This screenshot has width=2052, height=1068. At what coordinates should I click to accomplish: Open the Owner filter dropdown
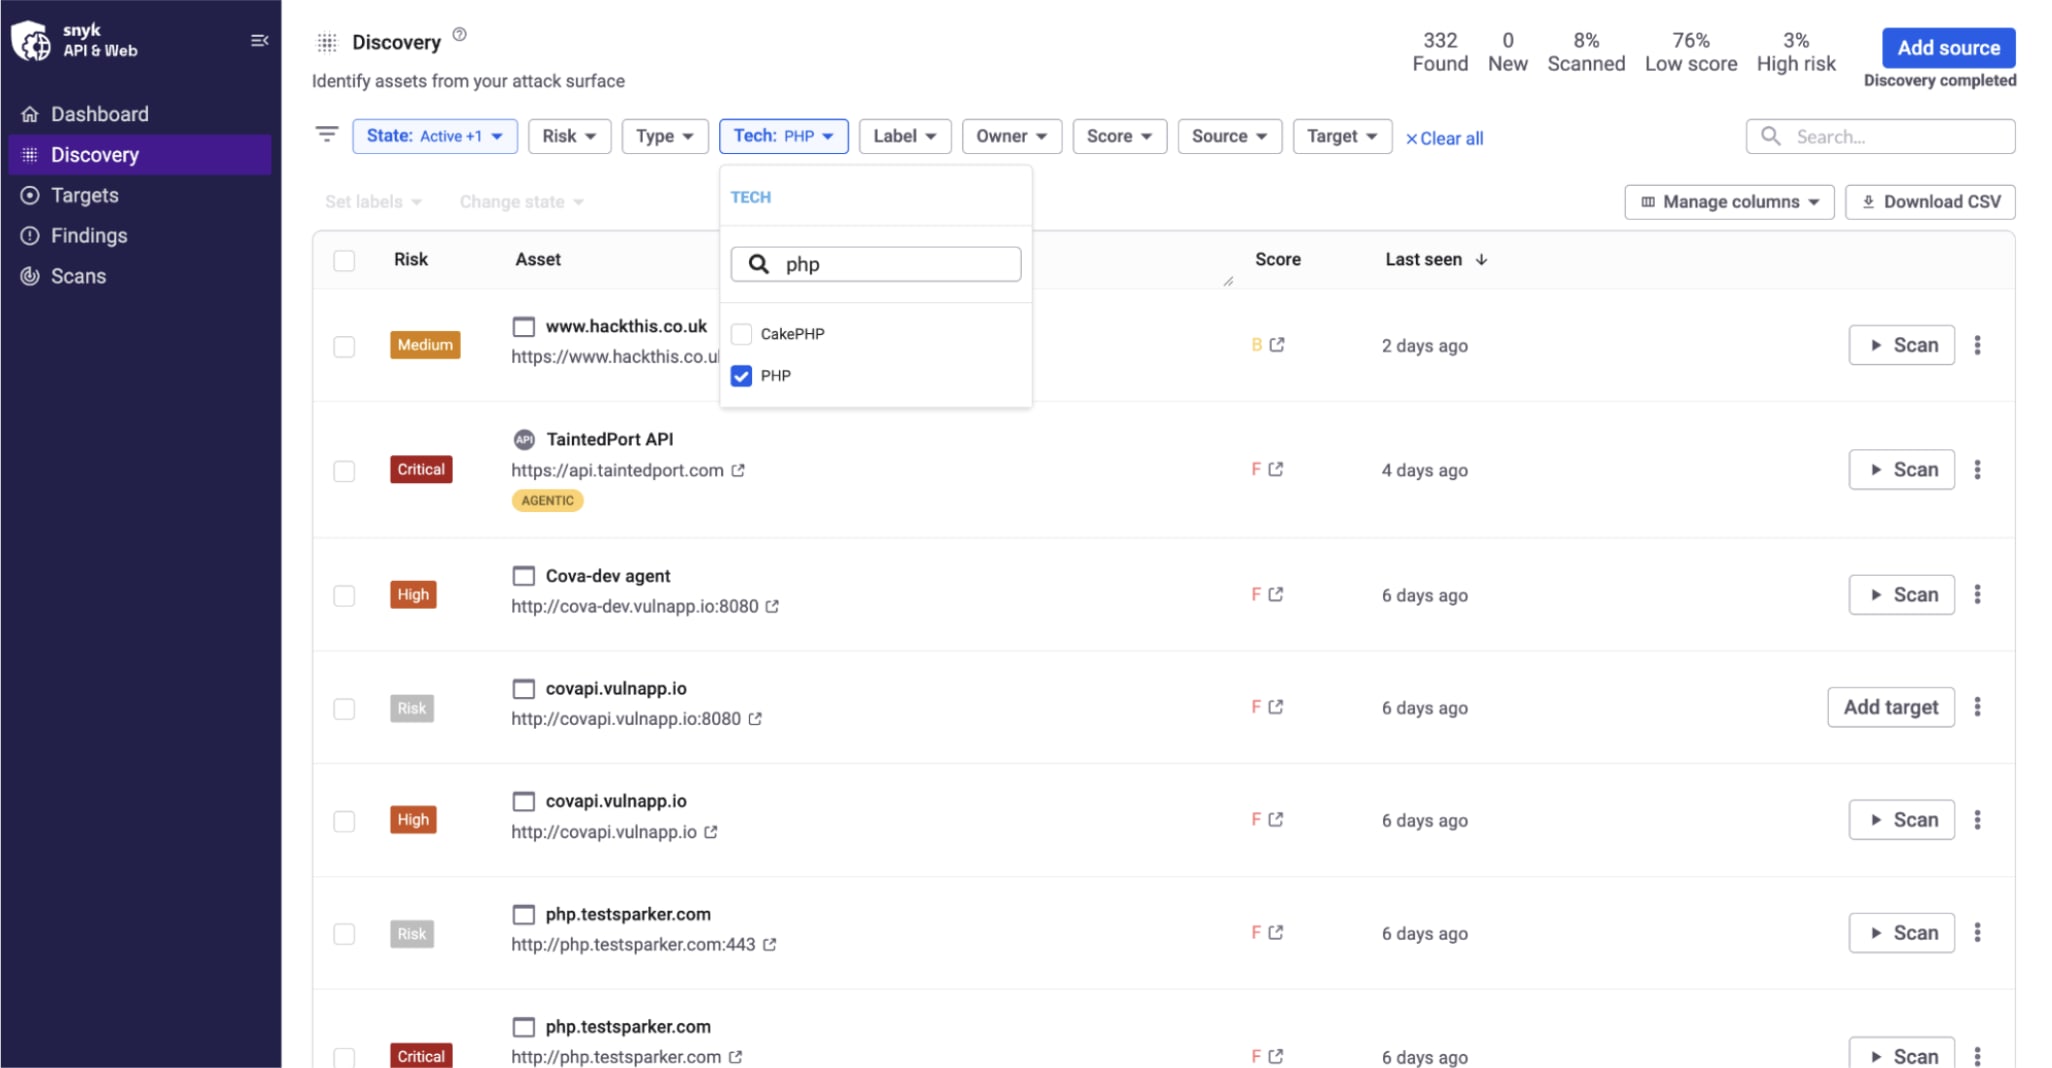pos(1011,136)
